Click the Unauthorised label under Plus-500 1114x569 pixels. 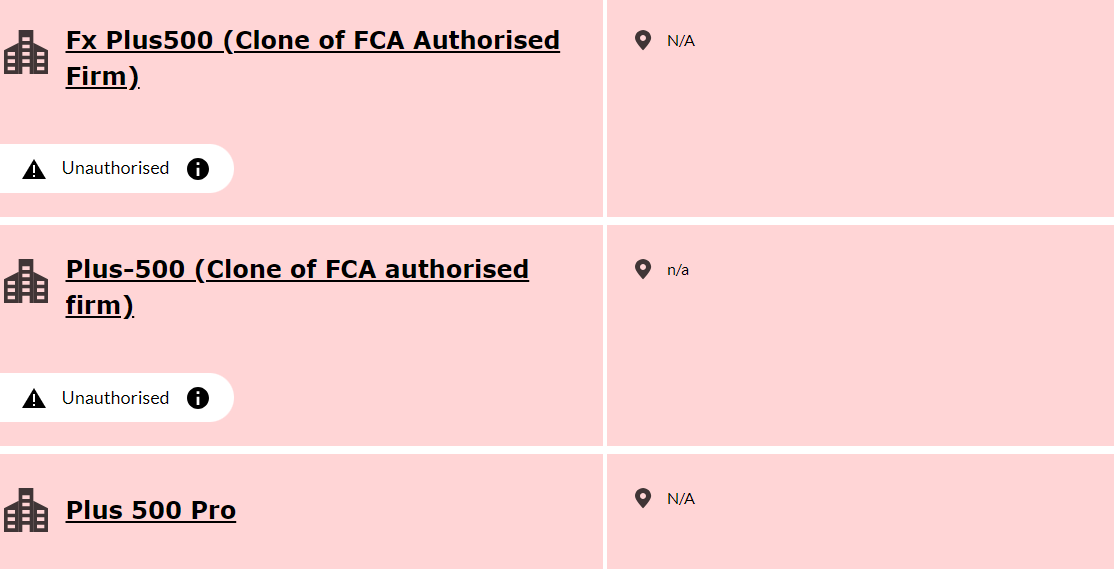(x=115, y=398)
